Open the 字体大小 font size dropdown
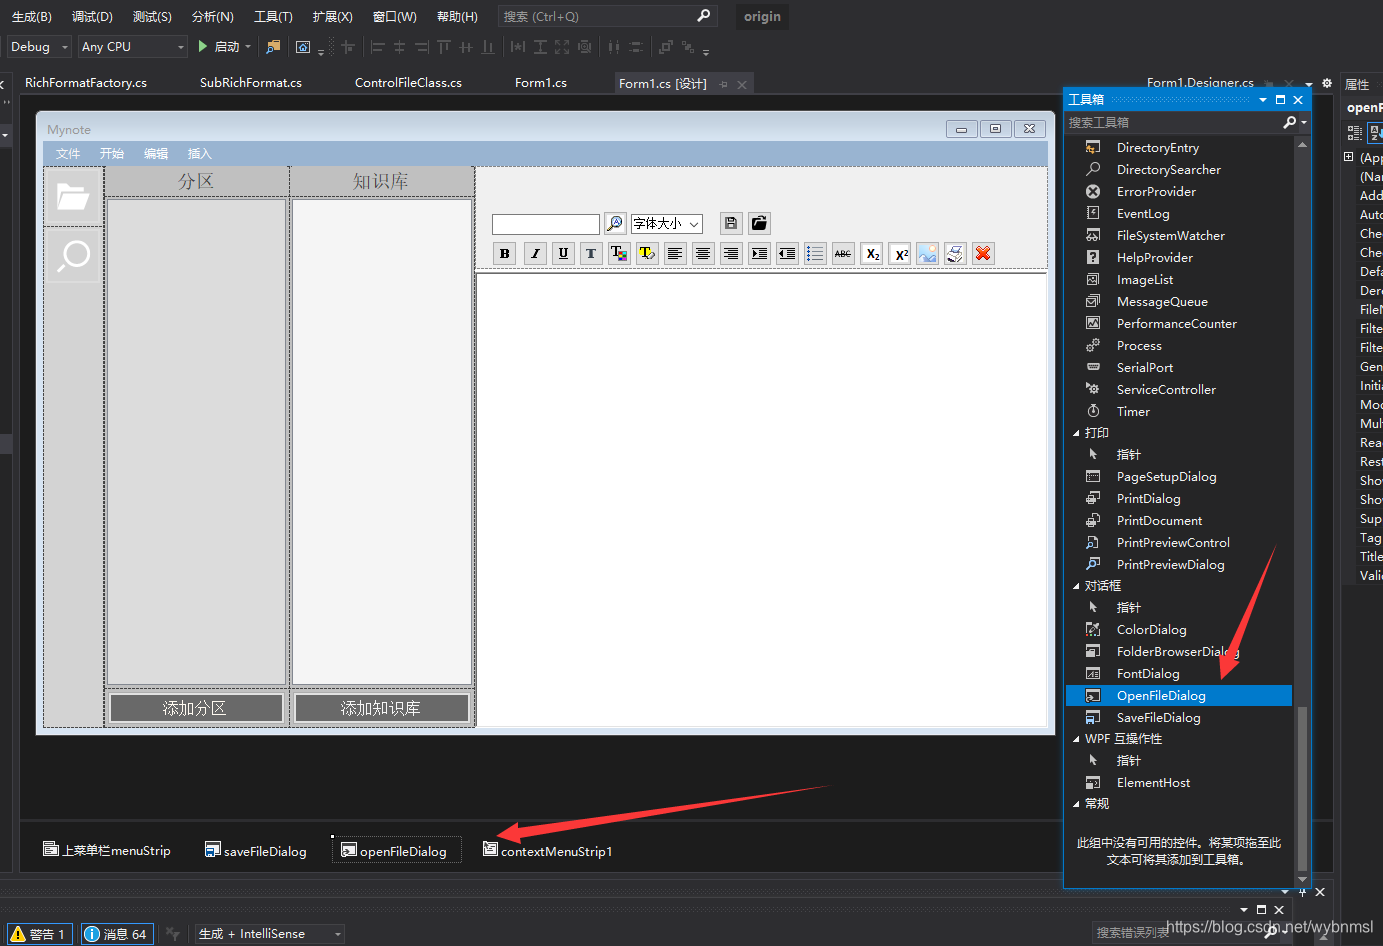The width and height of the screenshot is (1383, 946). 666,223
